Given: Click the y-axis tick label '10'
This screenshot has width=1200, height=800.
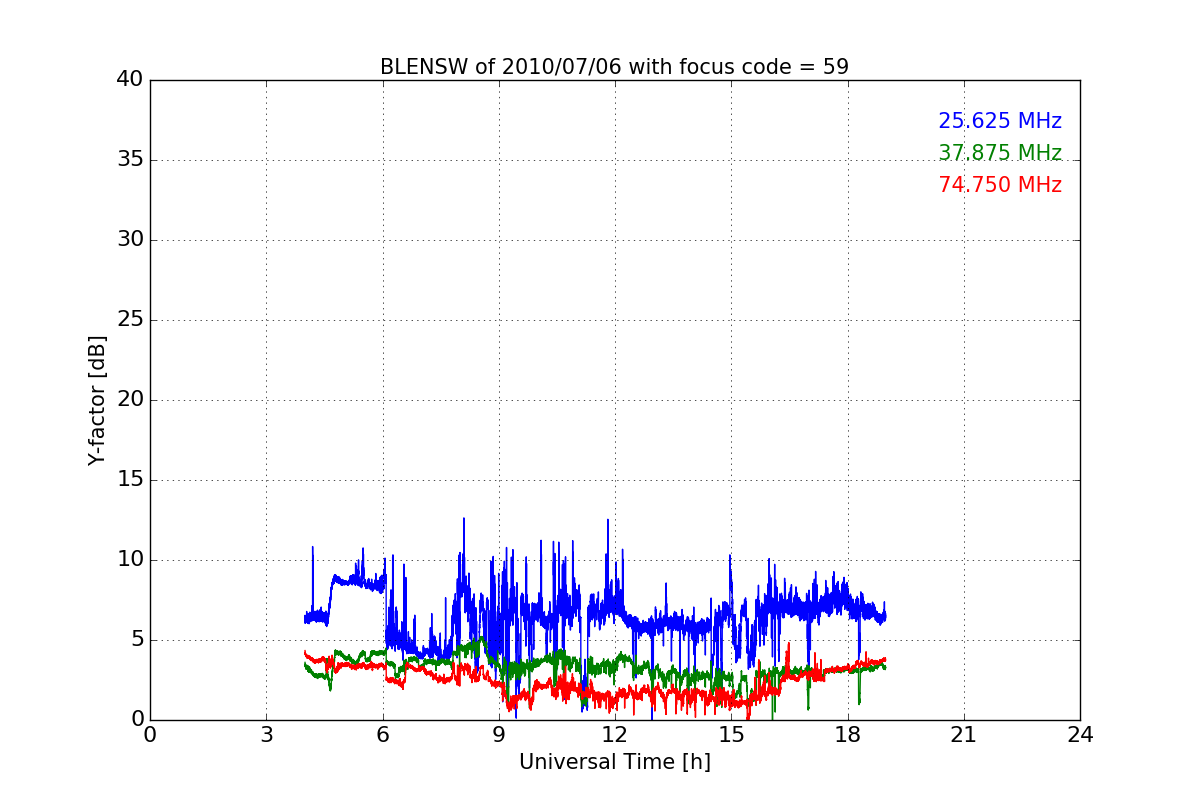Looking at the screenshot, I should (130, 560).
